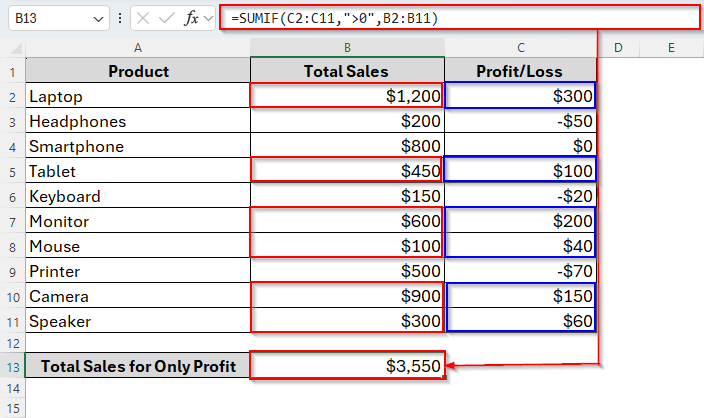Select column C header
704x418 pixels.
click(x=521, y=47)
